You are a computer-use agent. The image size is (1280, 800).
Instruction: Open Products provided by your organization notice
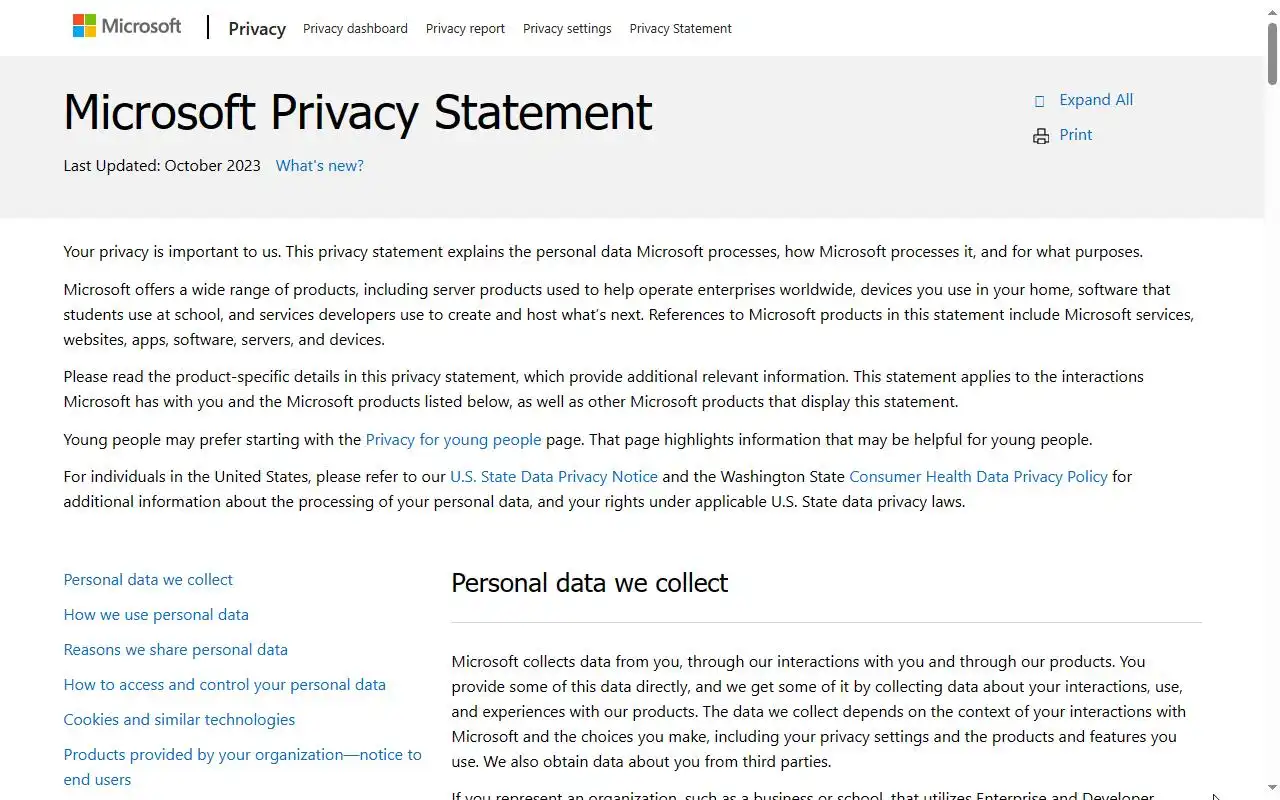coord(242,755)
